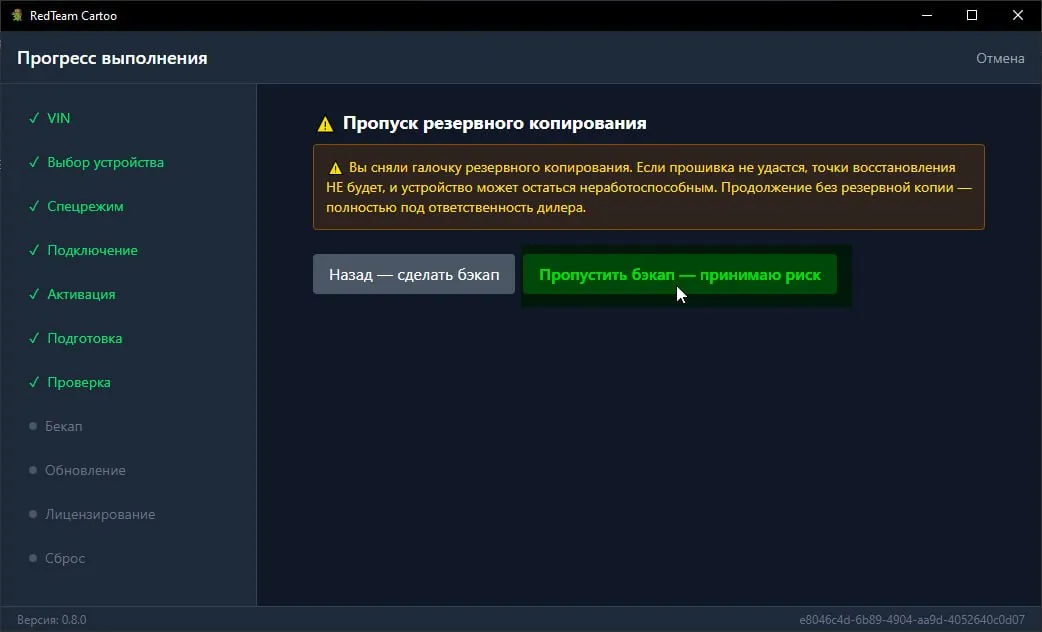This screenshot has width=1042, height=632.
Task: Go to the Подключение step
Action: (x=92, y=251)
